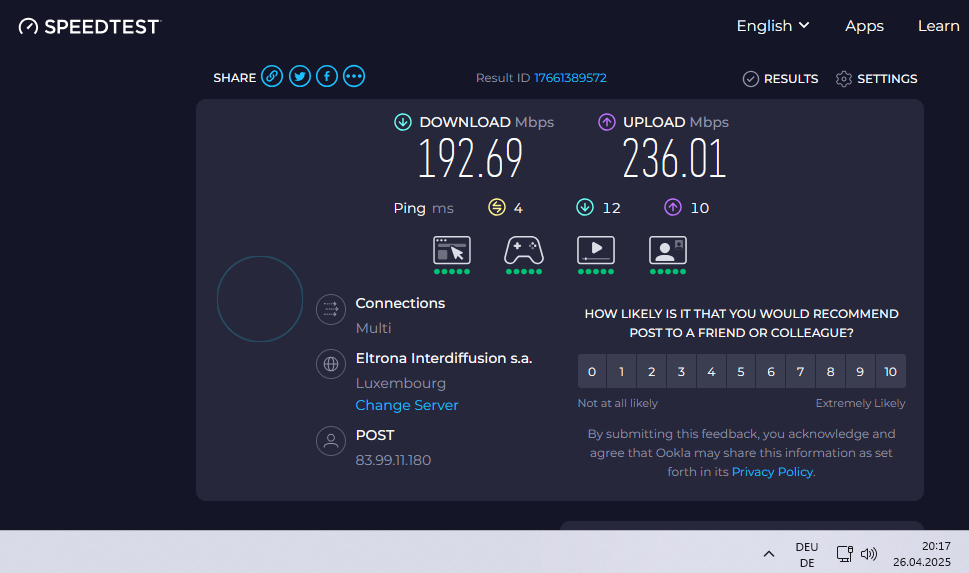
Task: Click the IP address 83.99.11.180
Action: point(393,461)
